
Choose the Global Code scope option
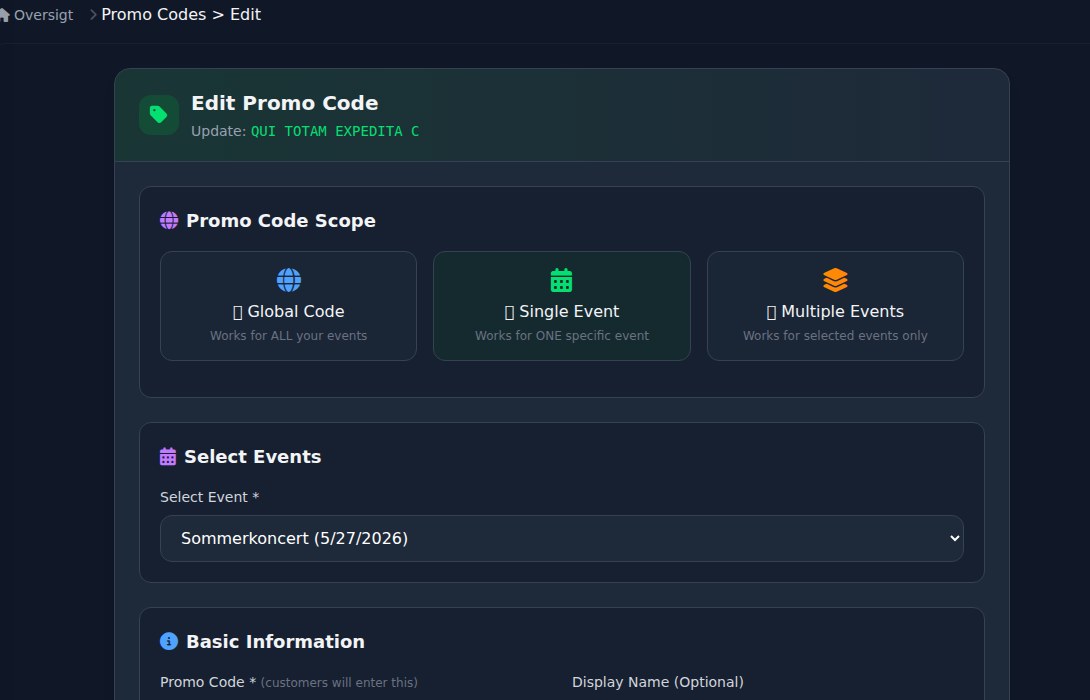pos(288,306)
